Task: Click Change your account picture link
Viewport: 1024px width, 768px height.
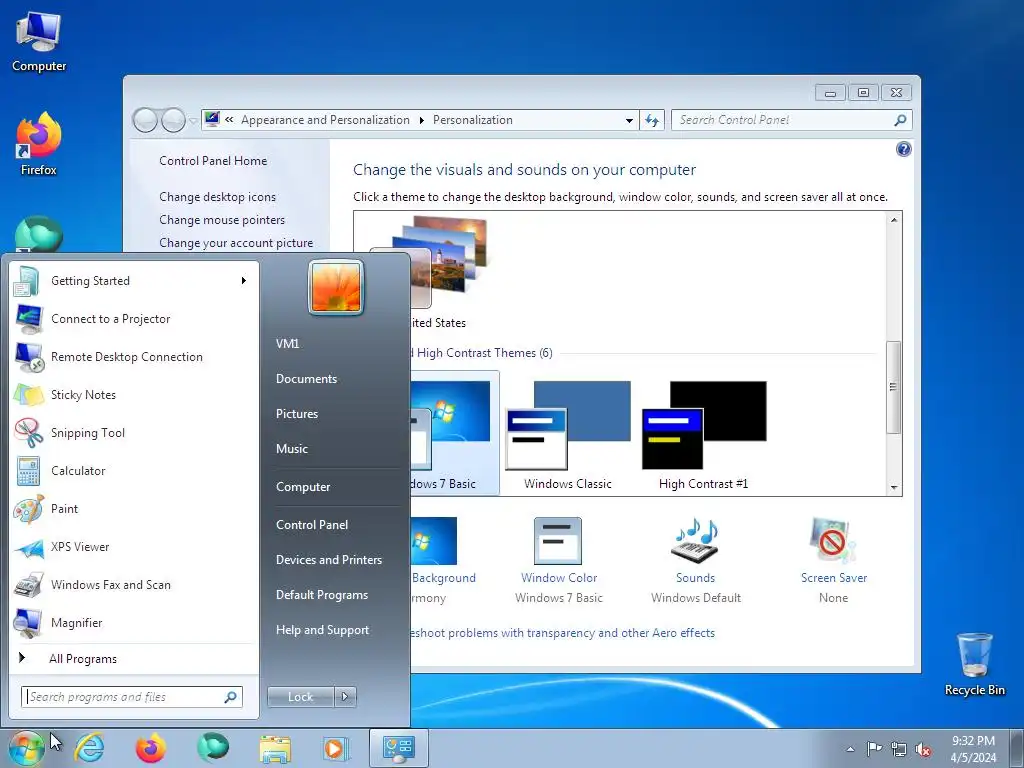Action: (x=236, y=242)
